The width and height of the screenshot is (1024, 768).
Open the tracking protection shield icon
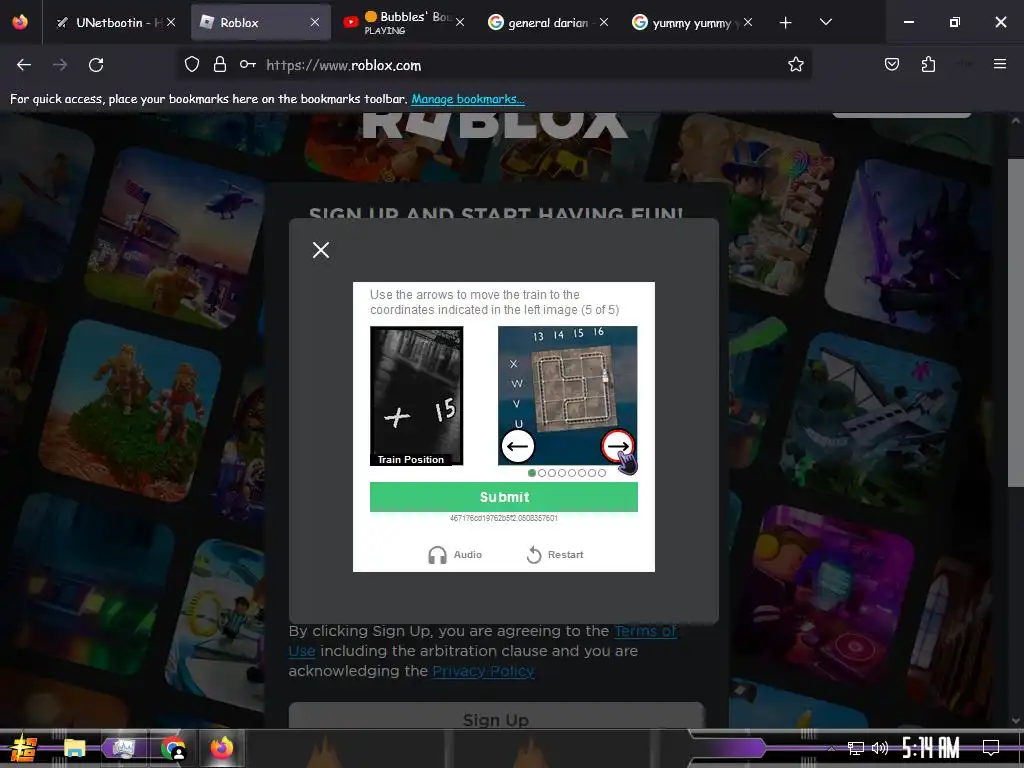(x=191, y=65)
